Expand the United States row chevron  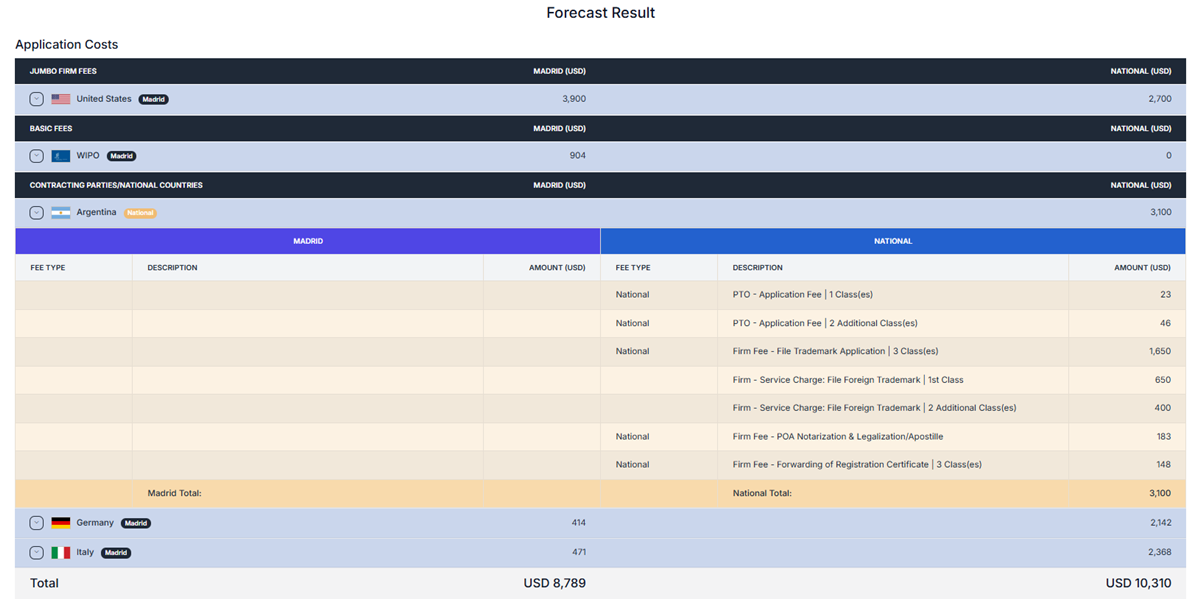tap(36, 99)
